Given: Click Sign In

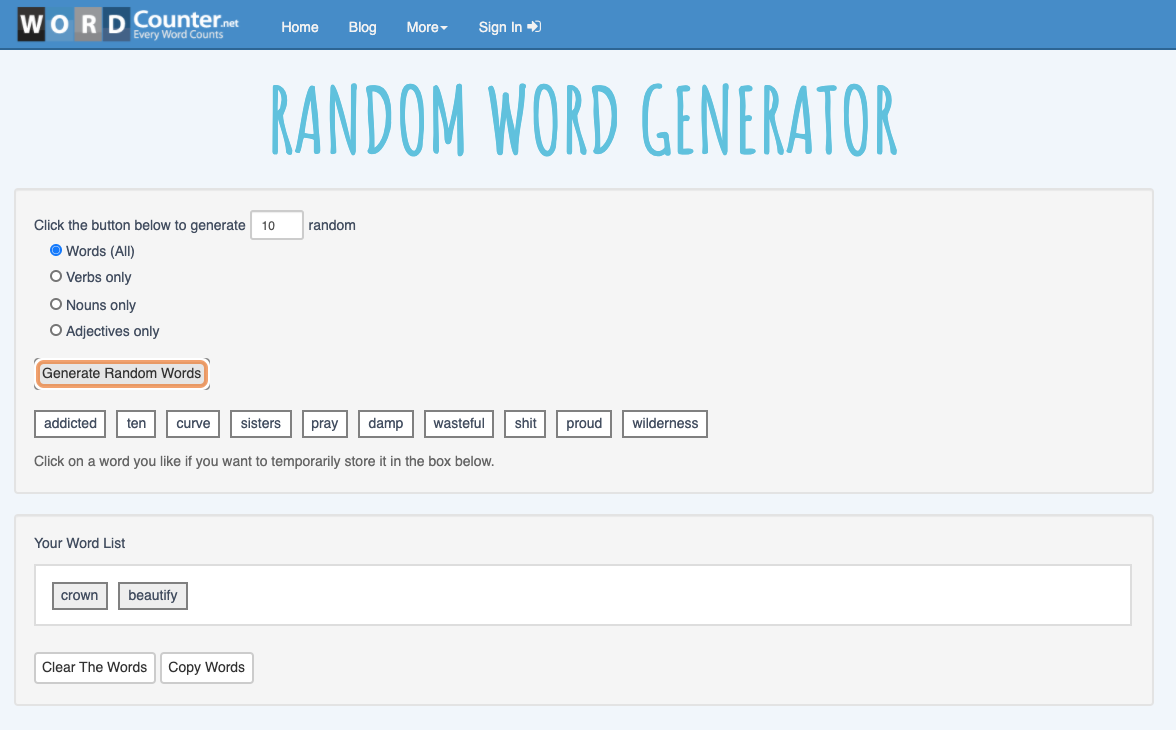Looking at the screenshot, I should (500, 27).
